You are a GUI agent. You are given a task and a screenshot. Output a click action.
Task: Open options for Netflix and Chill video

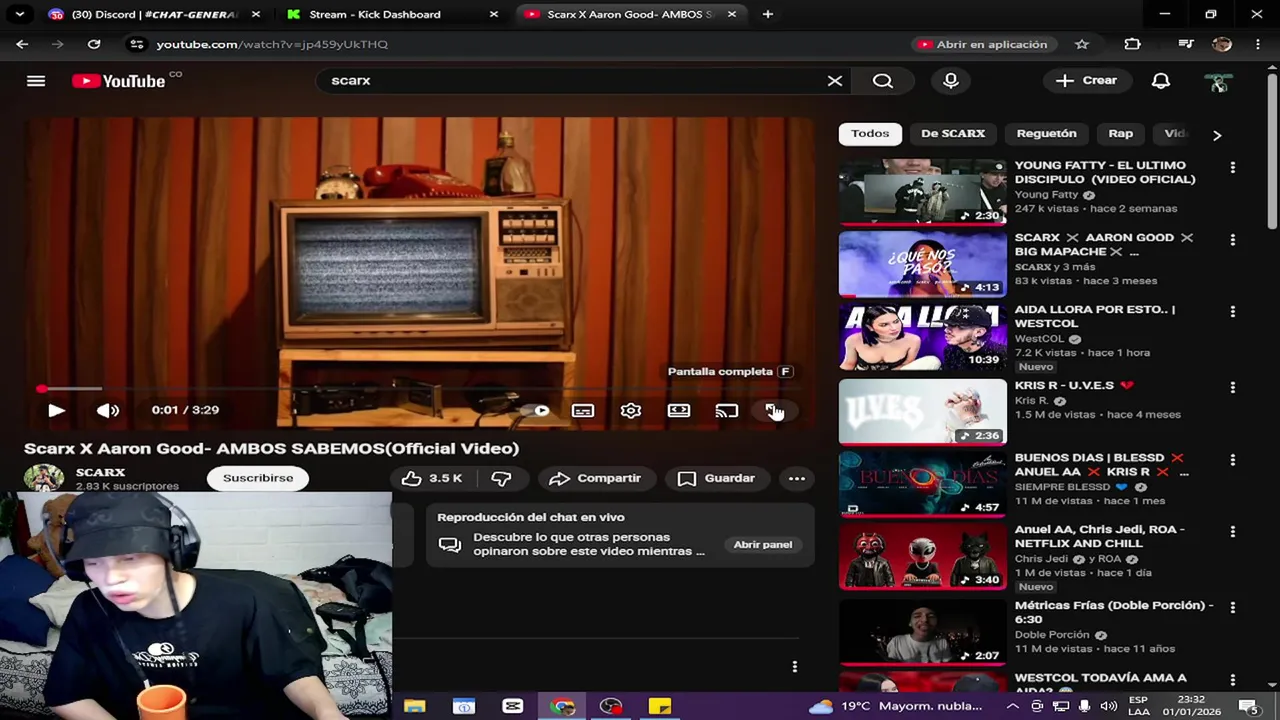[x=1233, y=532]
